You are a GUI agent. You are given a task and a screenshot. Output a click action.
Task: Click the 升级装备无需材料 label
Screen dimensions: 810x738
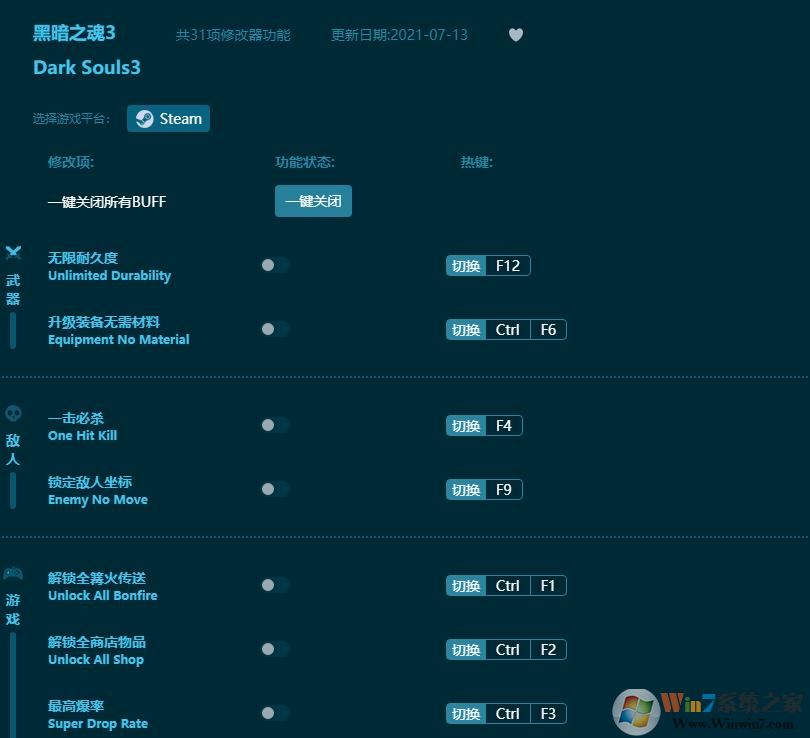[104, 322]
